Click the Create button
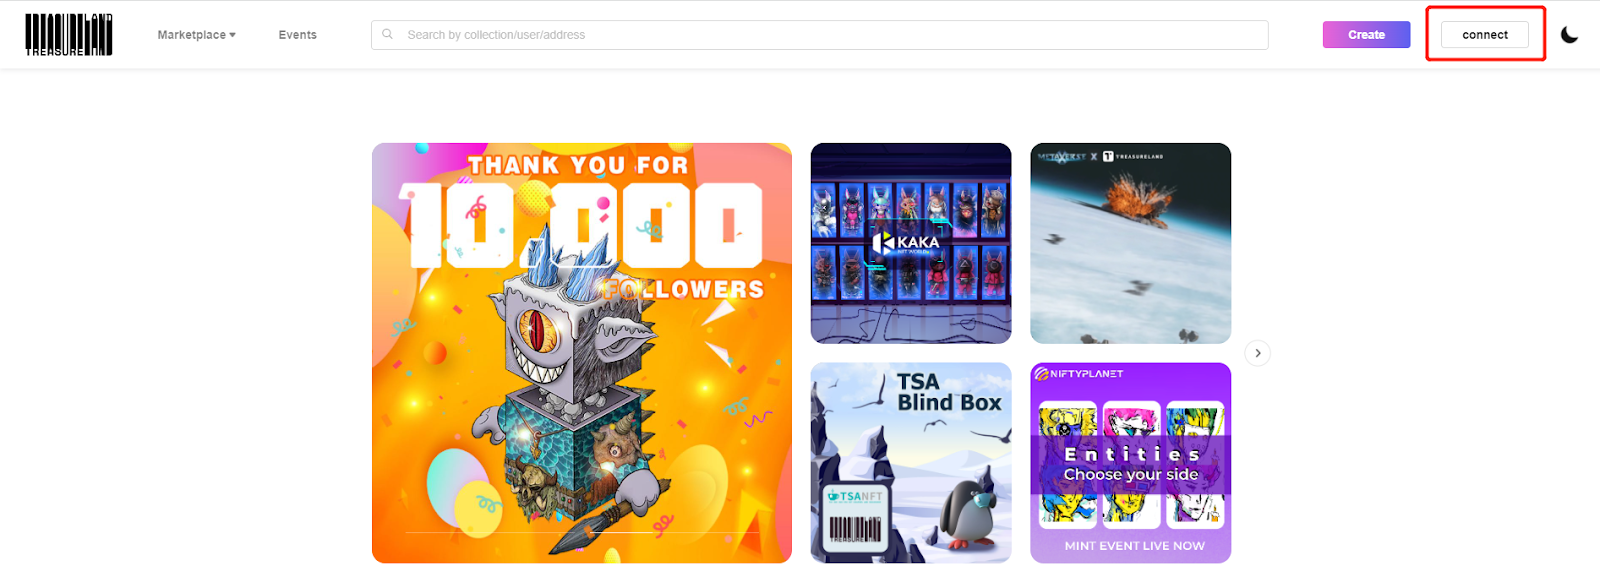The width and height of the screenshot is (1600, 588). (1366, 34)
